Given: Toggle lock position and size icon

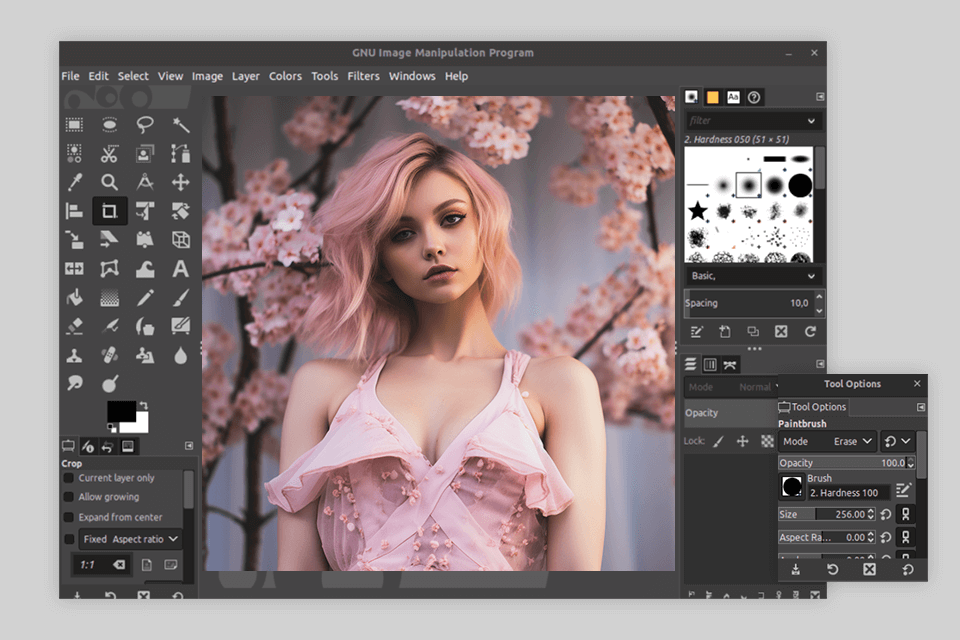Looking at the screenshot, I should [743, 441].
